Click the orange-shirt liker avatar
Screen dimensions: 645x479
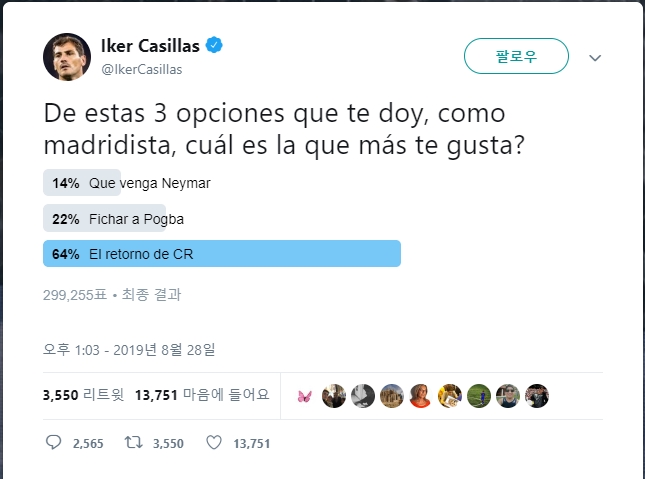click(420, 396)
